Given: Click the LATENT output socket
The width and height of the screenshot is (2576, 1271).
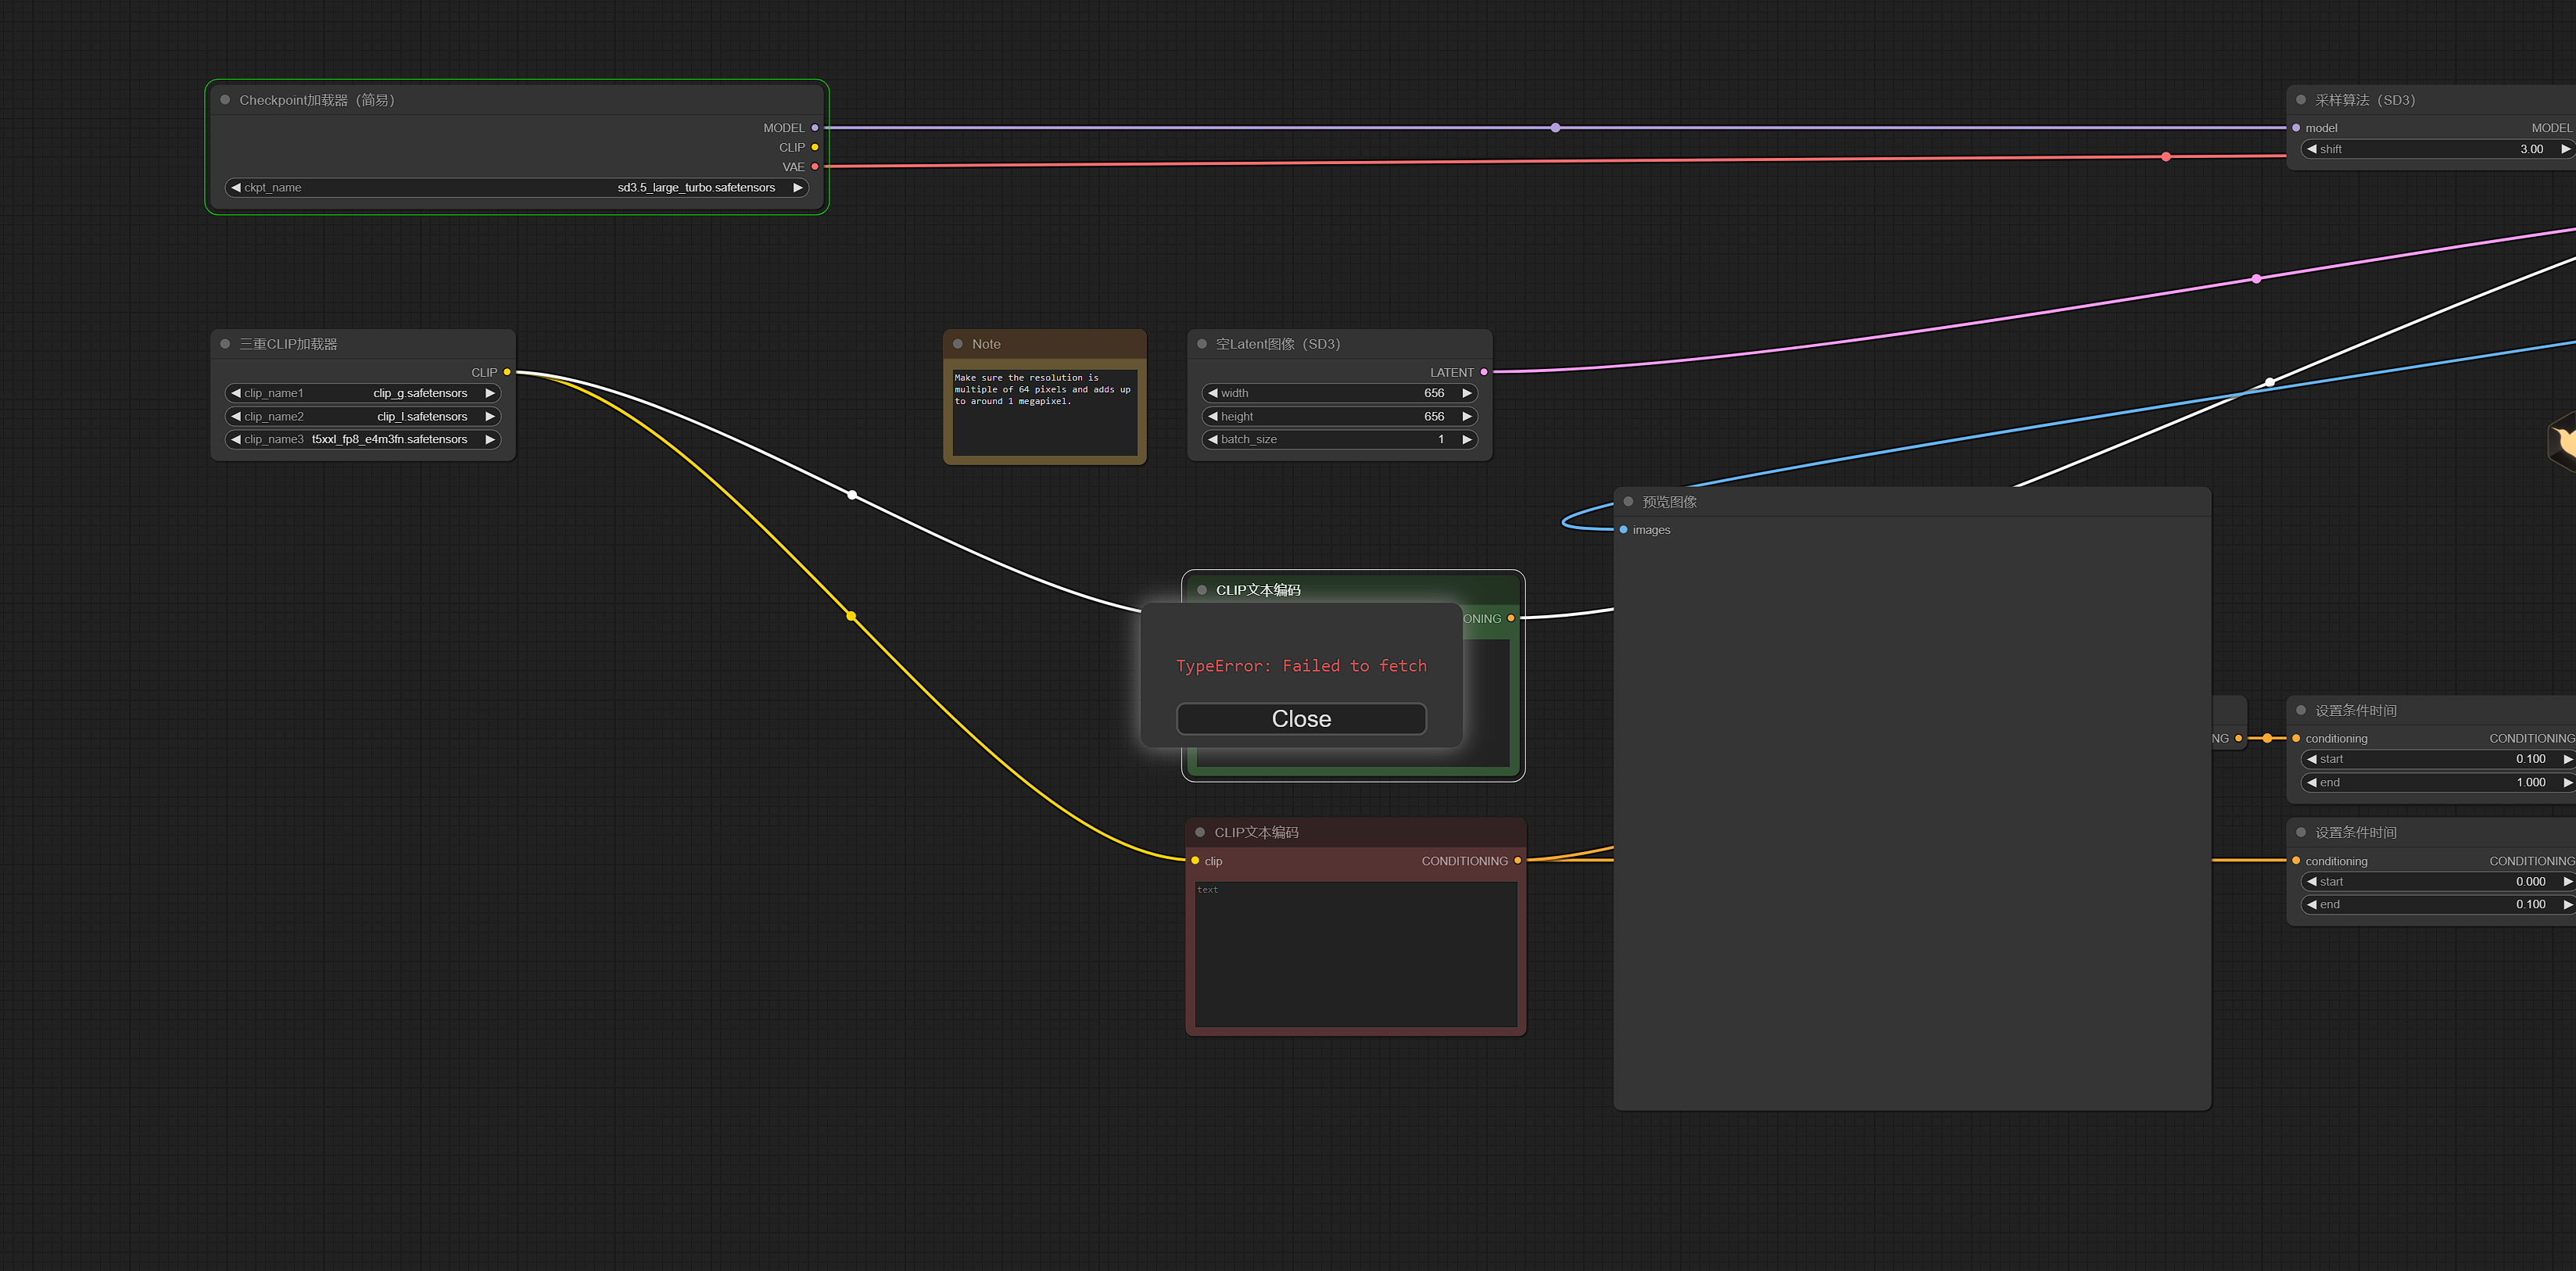Looking at the screenshot, I should tap(1484, 372).
